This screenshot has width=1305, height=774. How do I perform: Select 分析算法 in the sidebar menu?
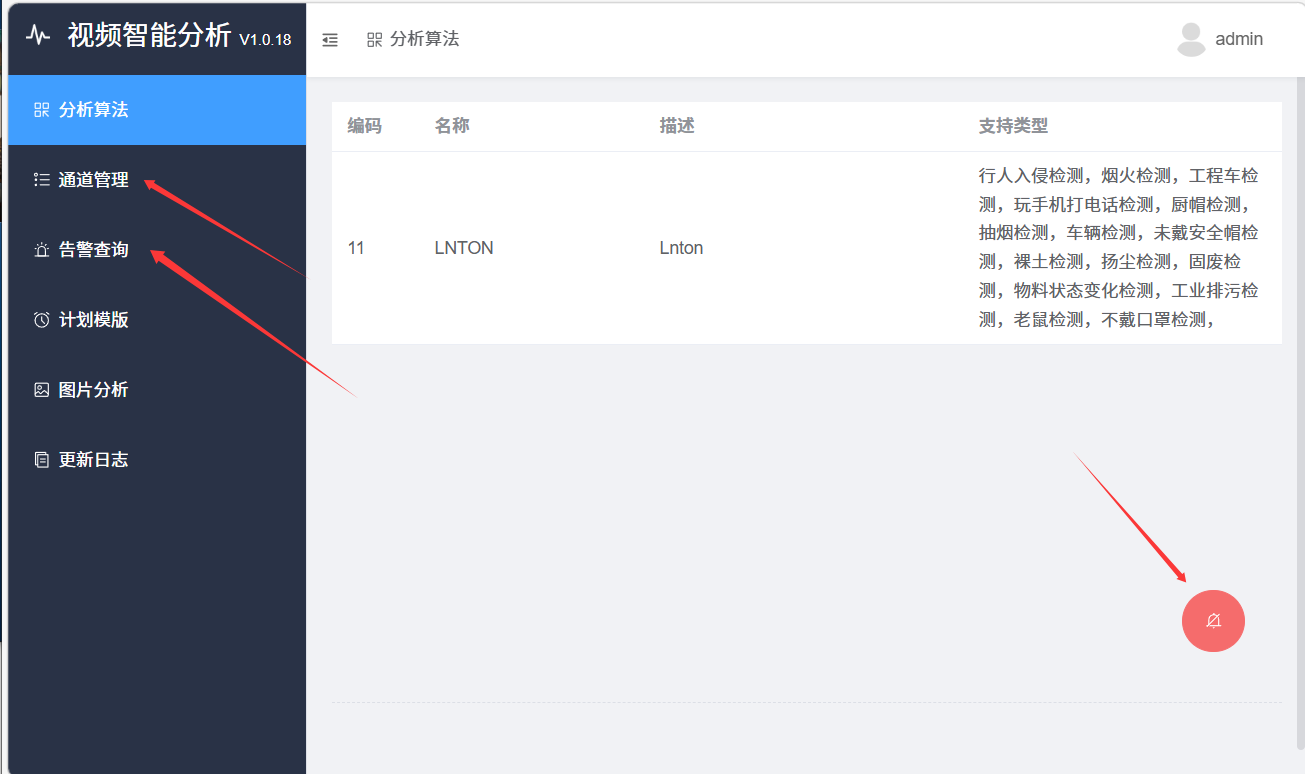coord(93,110)
